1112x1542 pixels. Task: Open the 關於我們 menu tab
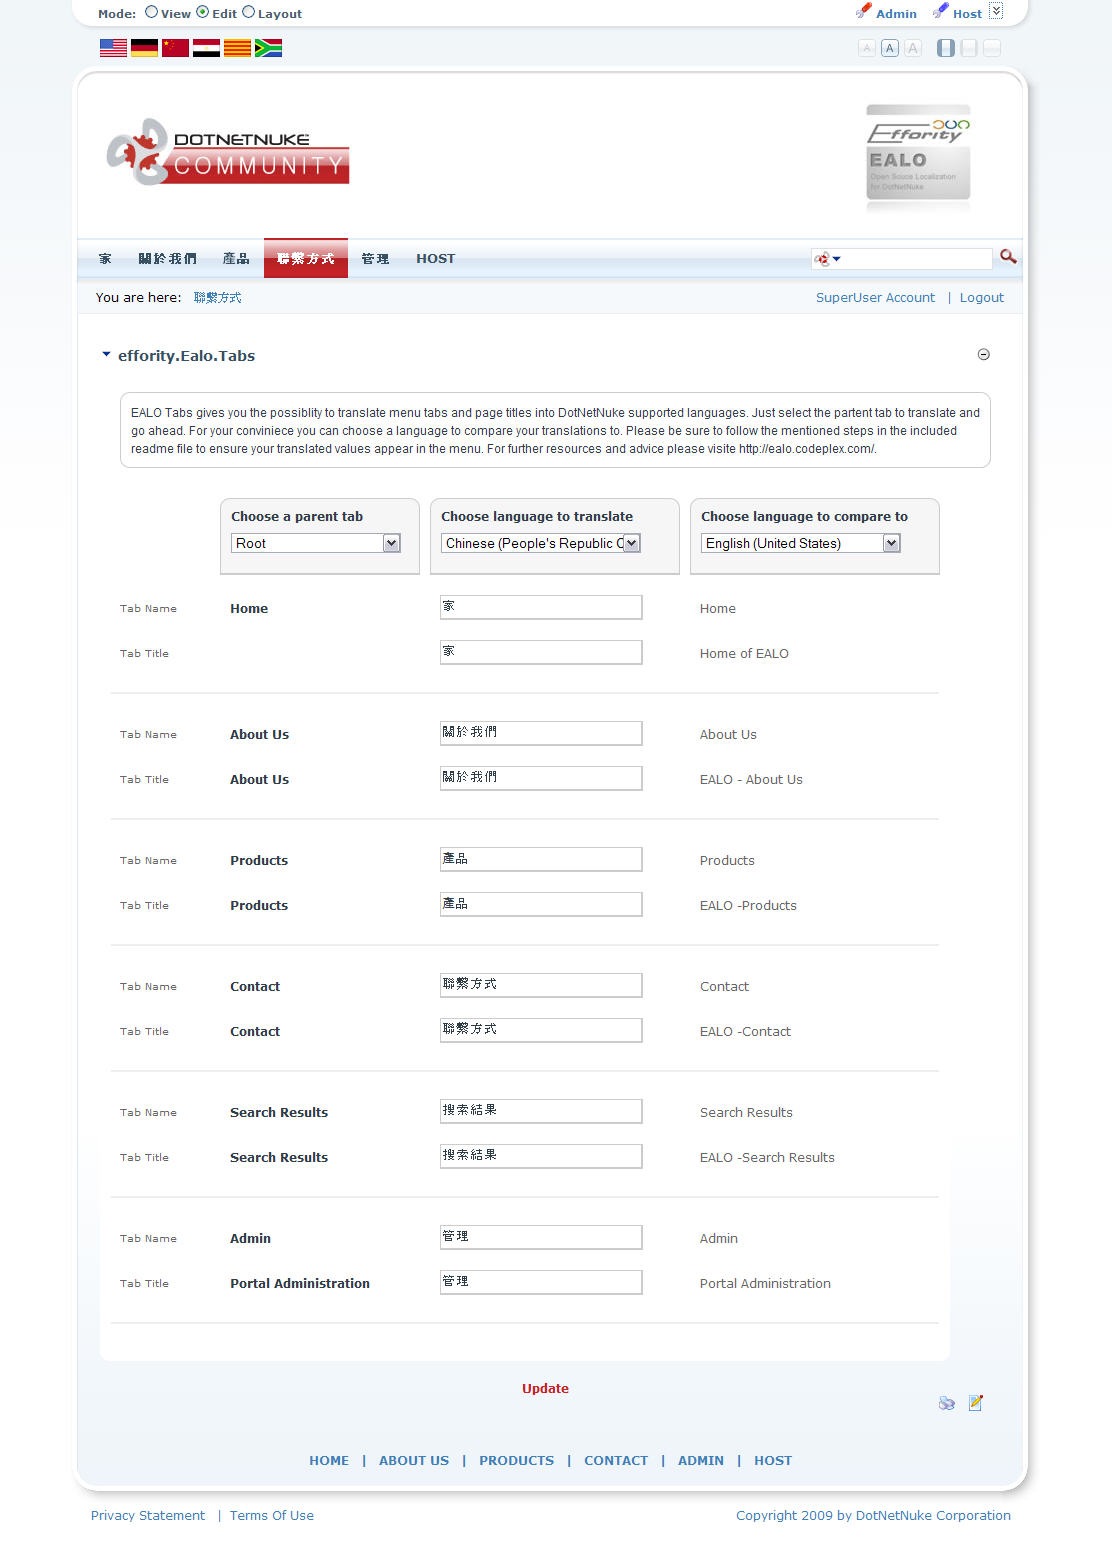(x=167, y=258)
